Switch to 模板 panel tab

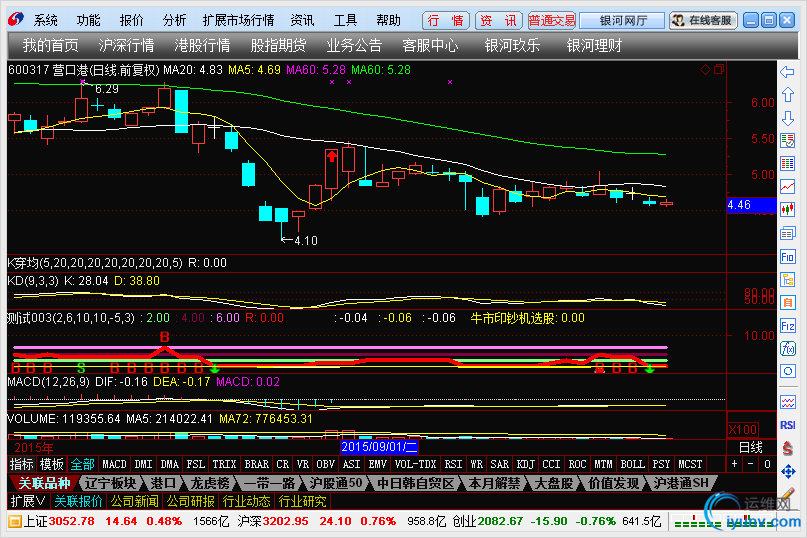point(51,464)
